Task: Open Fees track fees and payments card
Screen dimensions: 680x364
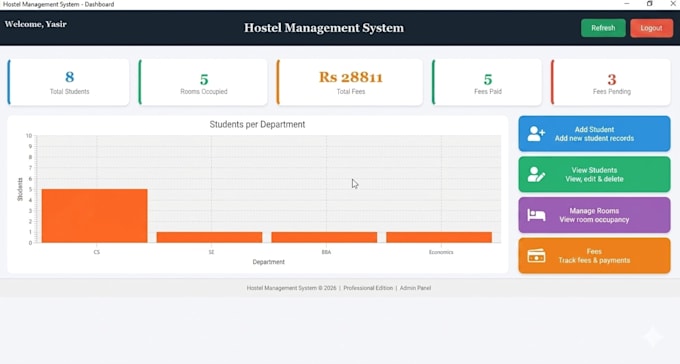Action: click(x=594, y=256)
